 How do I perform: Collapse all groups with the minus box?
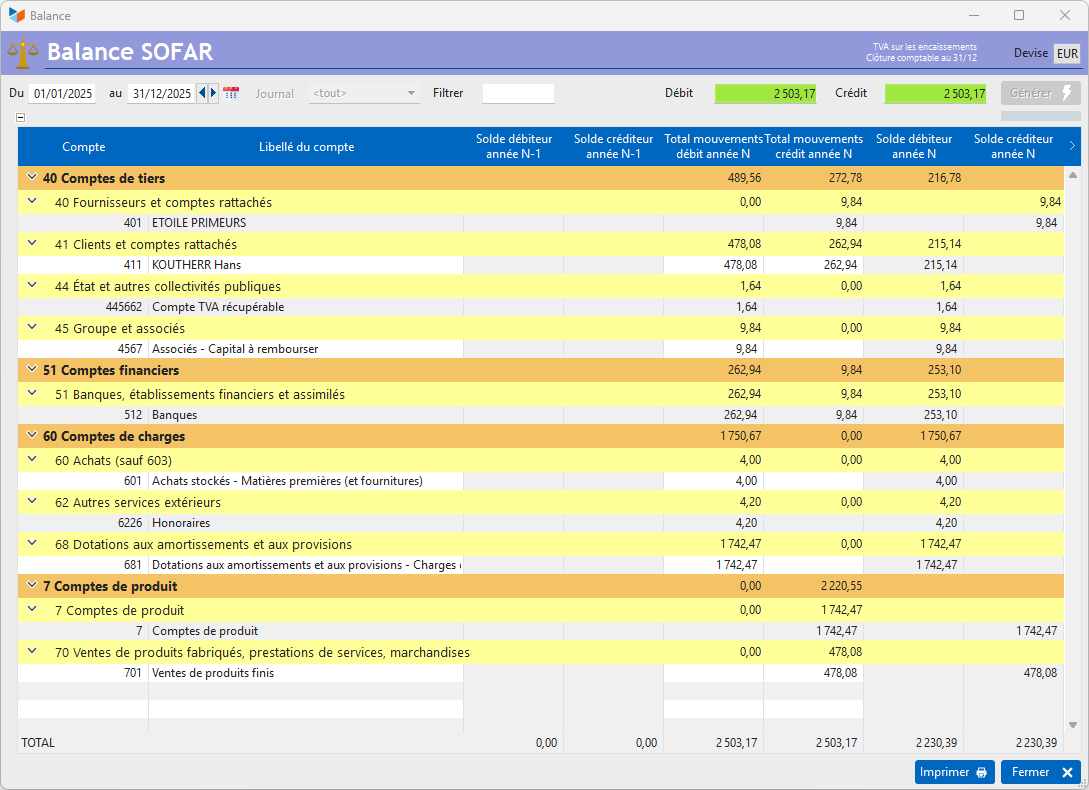pyautogui.click(x=21, y=117)
